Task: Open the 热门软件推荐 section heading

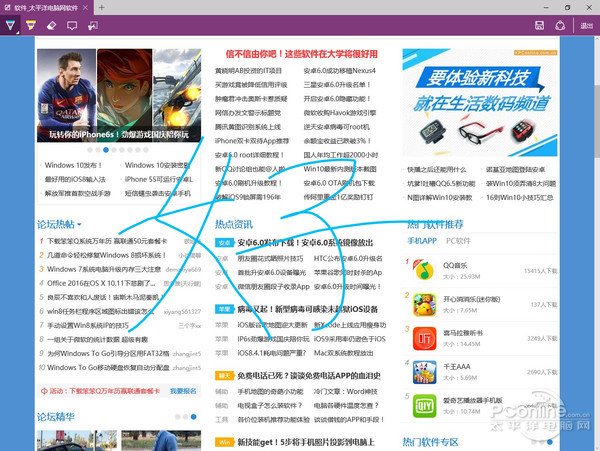Action: pyautogui.click(x=435, y=224)
